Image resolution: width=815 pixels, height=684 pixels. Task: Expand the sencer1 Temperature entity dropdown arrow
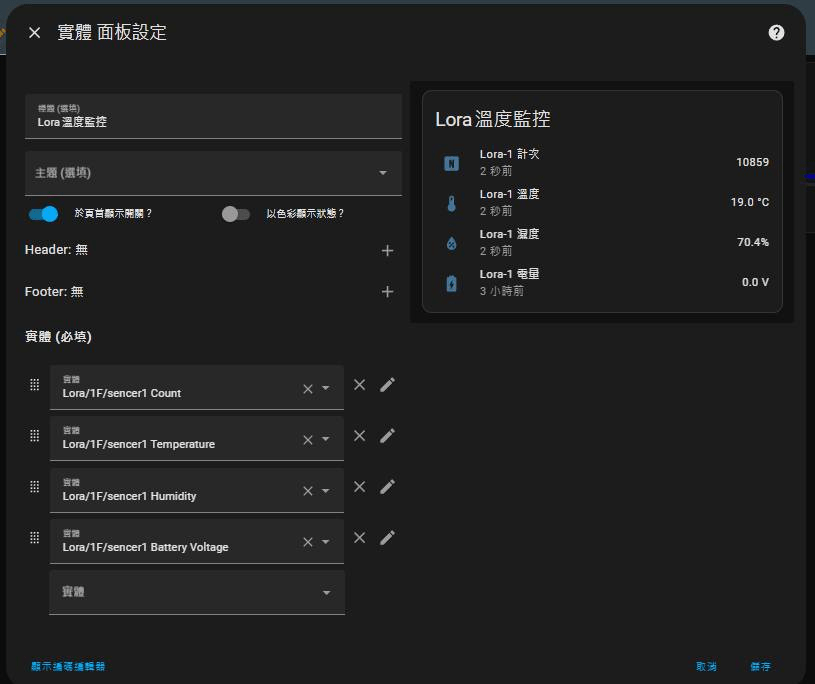click(x=326, y=440)
